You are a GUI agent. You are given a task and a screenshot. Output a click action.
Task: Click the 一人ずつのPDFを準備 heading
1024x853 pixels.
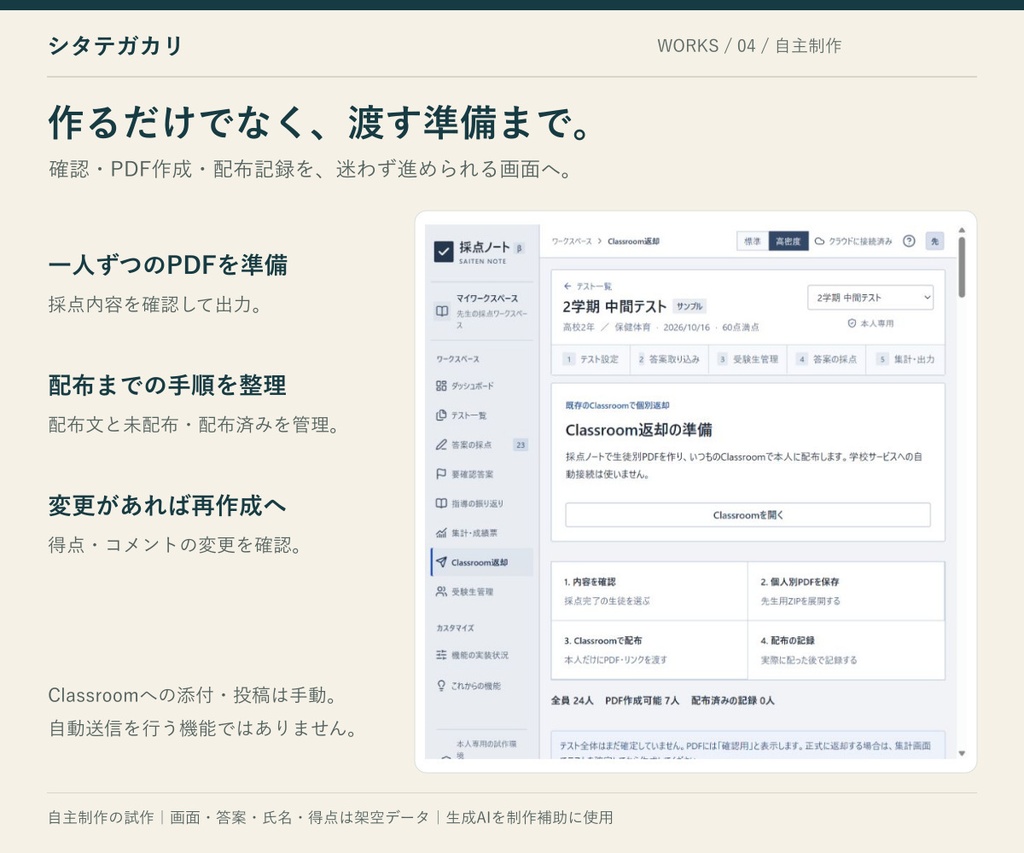168,265
